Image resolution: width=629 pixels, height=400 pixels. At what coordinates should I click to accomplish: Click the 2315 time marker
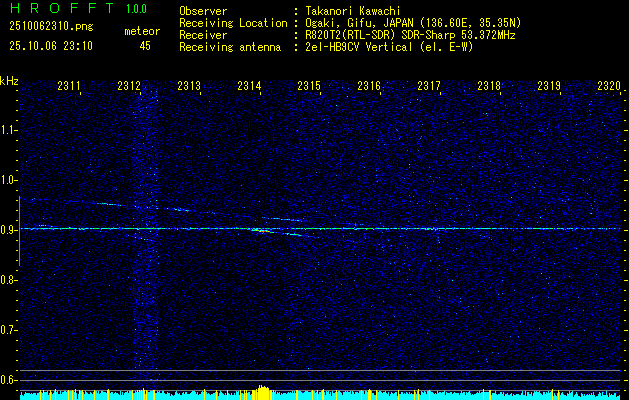[x=309, y=86]
